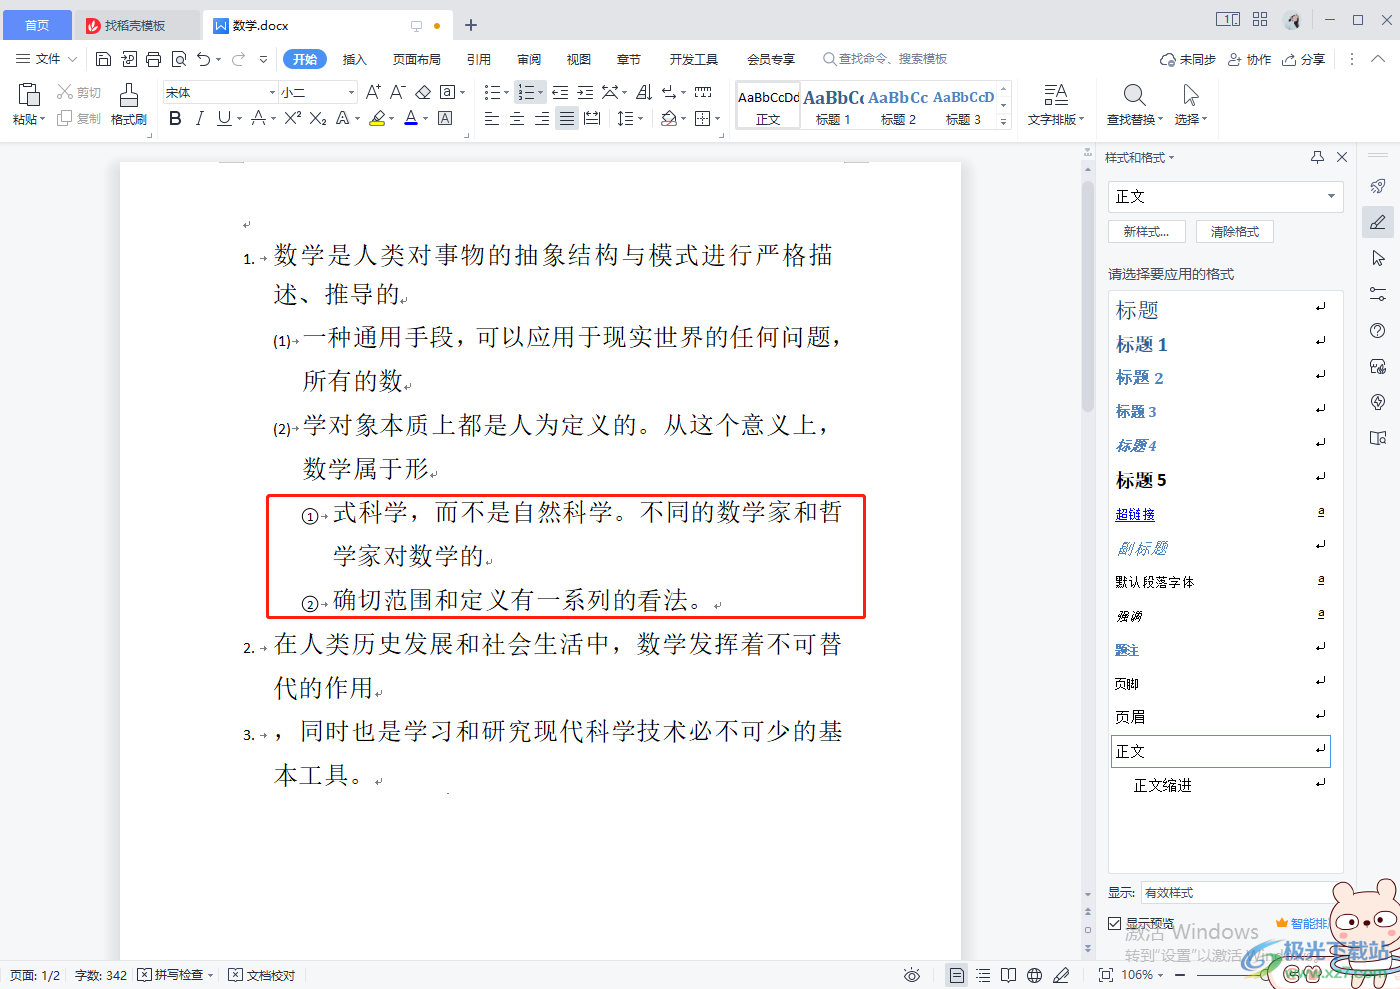Toggle Italic formatting
Viewport: 1400px width, 989px height.
199,118
